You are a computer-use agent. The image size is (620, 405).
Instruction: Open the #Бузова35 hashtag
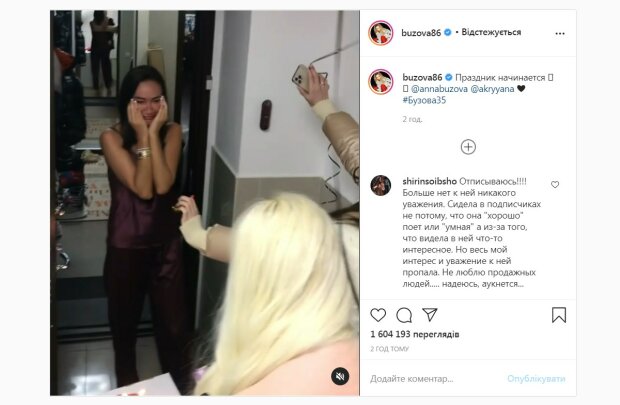[424, 100]
